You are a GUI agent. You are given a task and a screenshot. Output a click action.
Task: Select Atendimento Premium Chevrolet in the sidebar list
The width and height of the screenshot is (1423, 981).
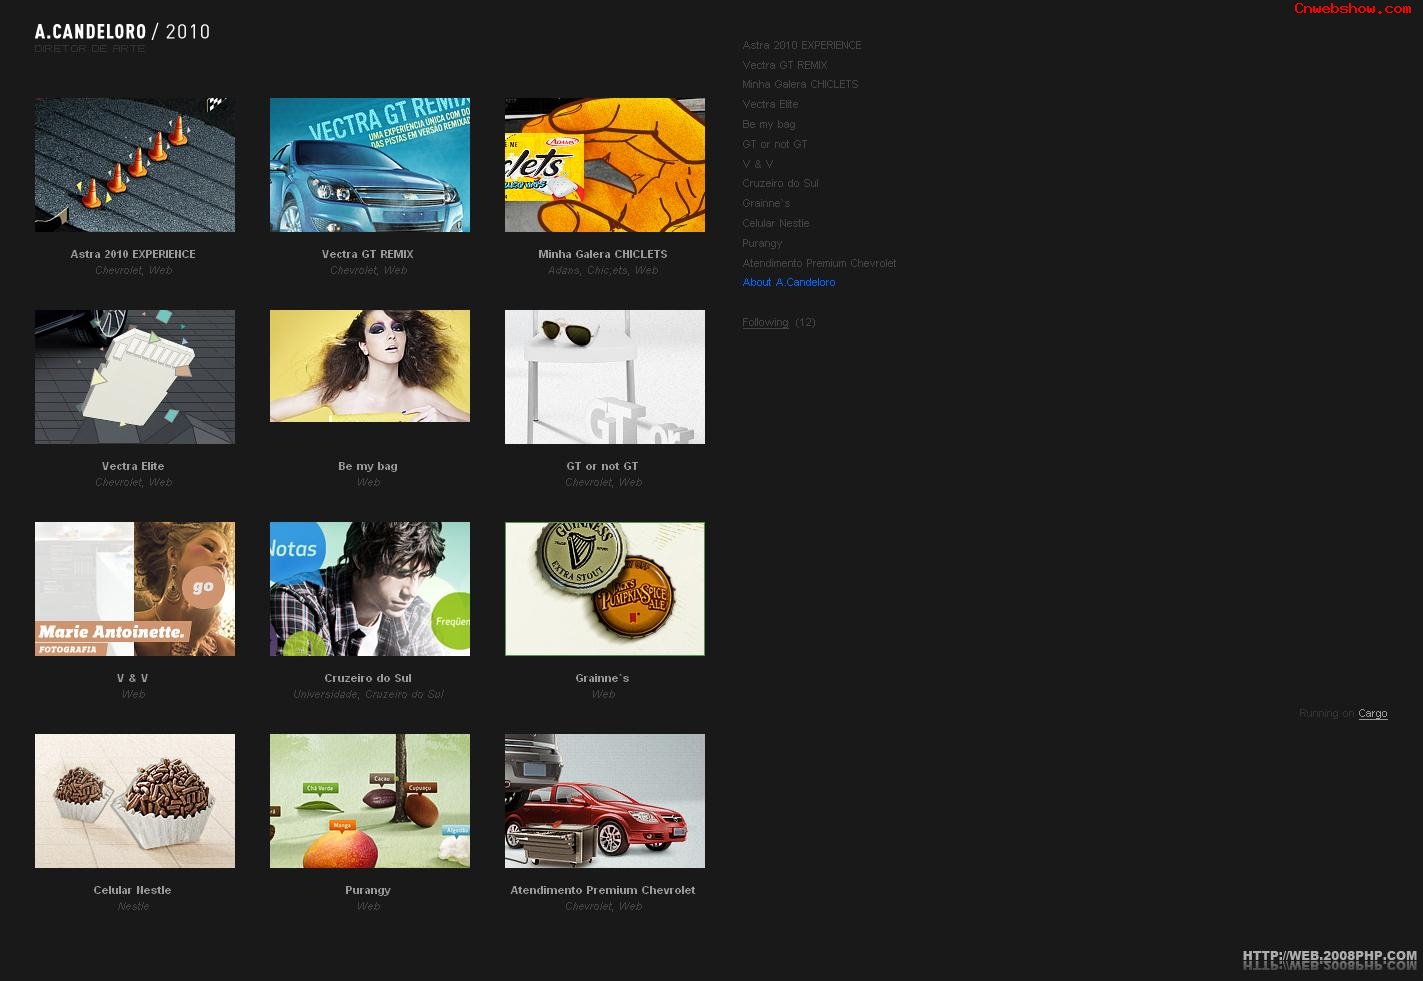[x=819, y=263]
